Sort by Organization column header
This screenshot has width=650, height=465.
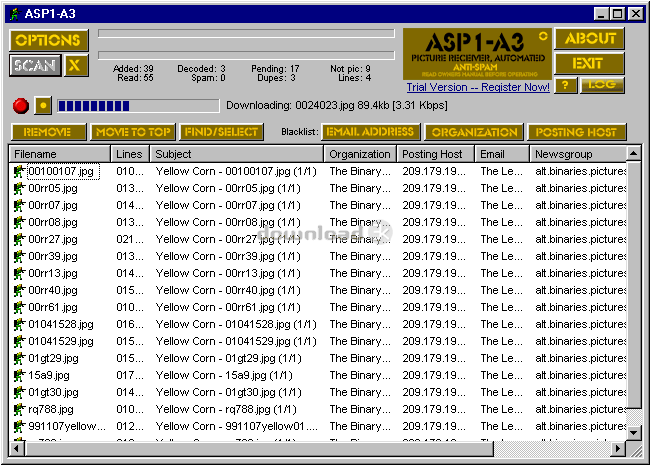[360, 154]
